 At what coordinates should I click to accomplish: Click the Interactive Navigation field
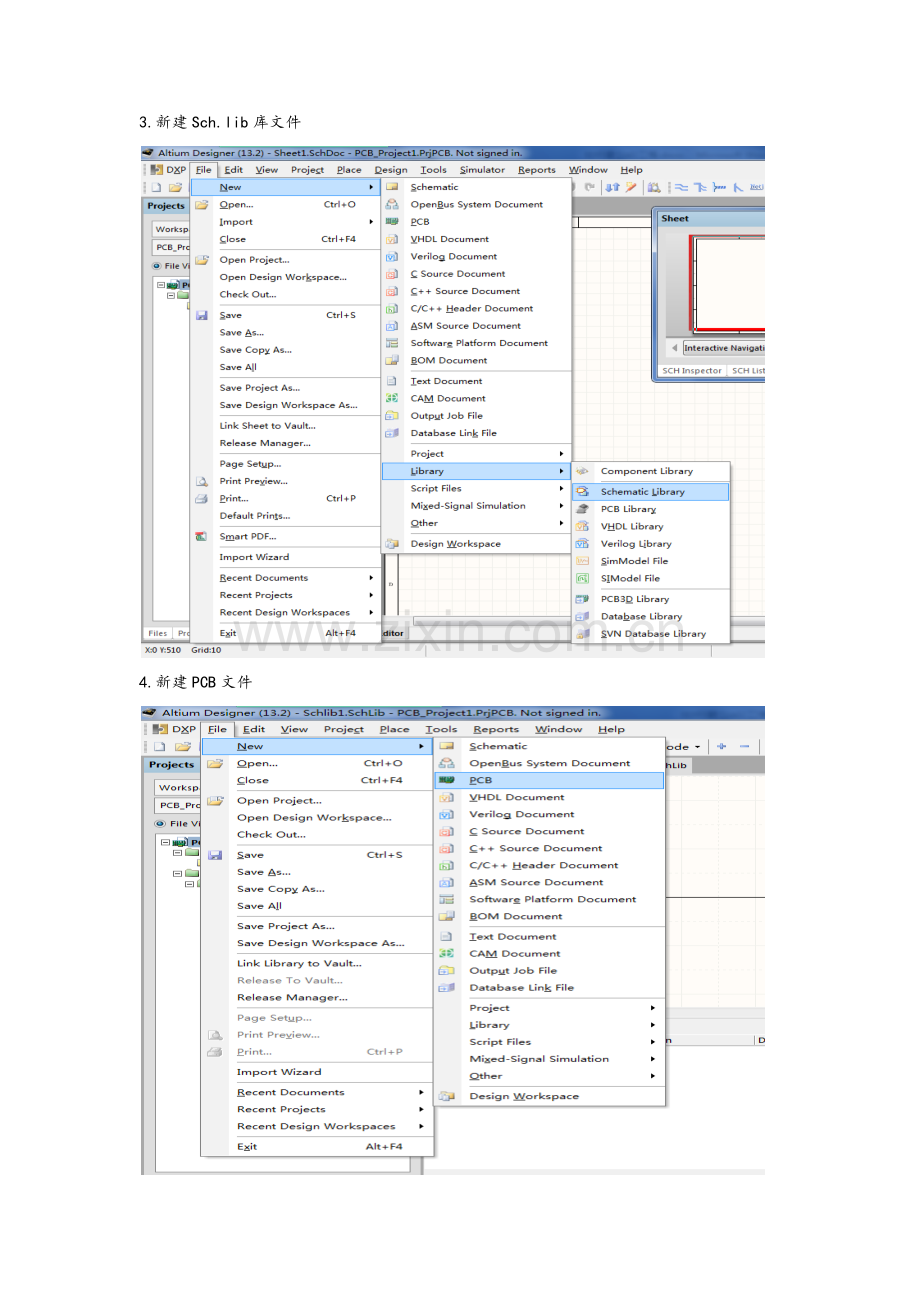724,348
